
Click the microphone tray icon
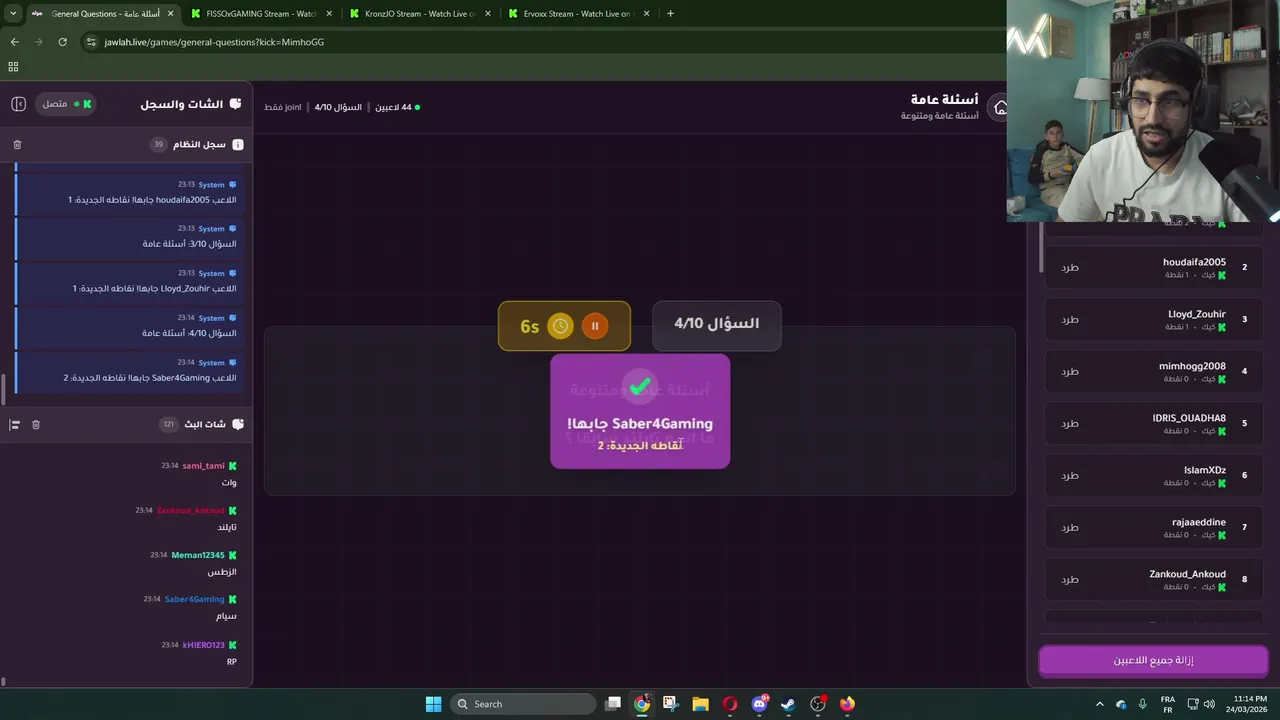pyautogui.click(x=1142, y=704)
